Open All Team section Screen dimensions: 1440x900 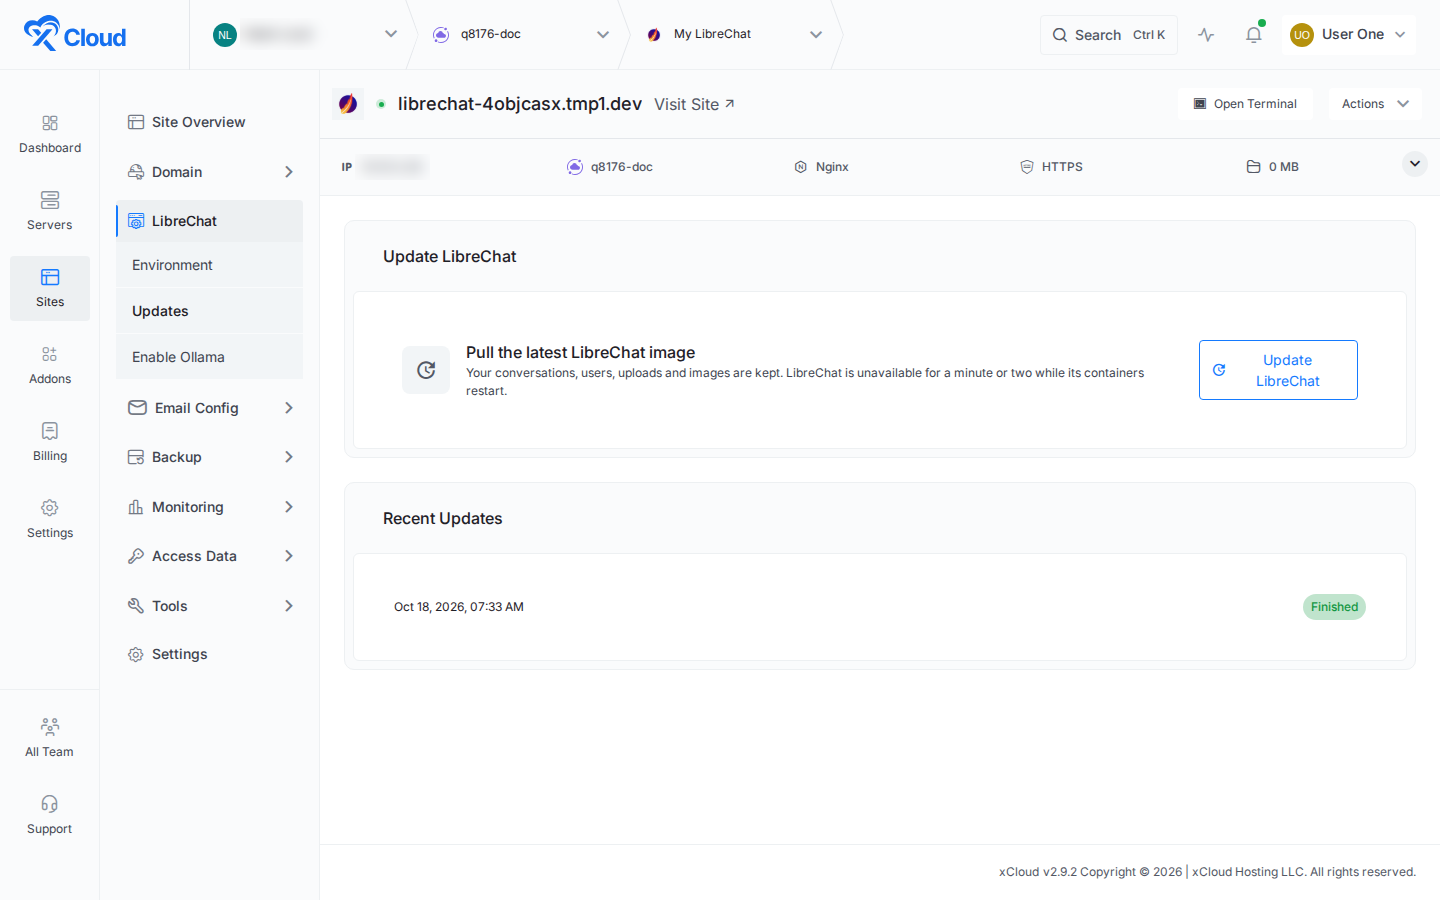pos(50,738)
